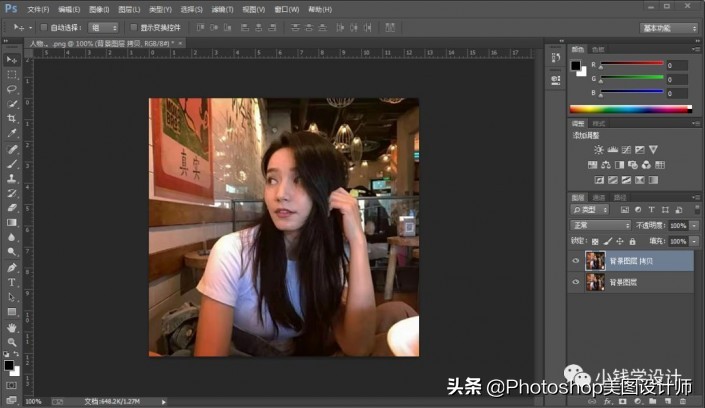Select the Horizontal Type tool
Screen dimensions: 705x408
click(12, 282)
